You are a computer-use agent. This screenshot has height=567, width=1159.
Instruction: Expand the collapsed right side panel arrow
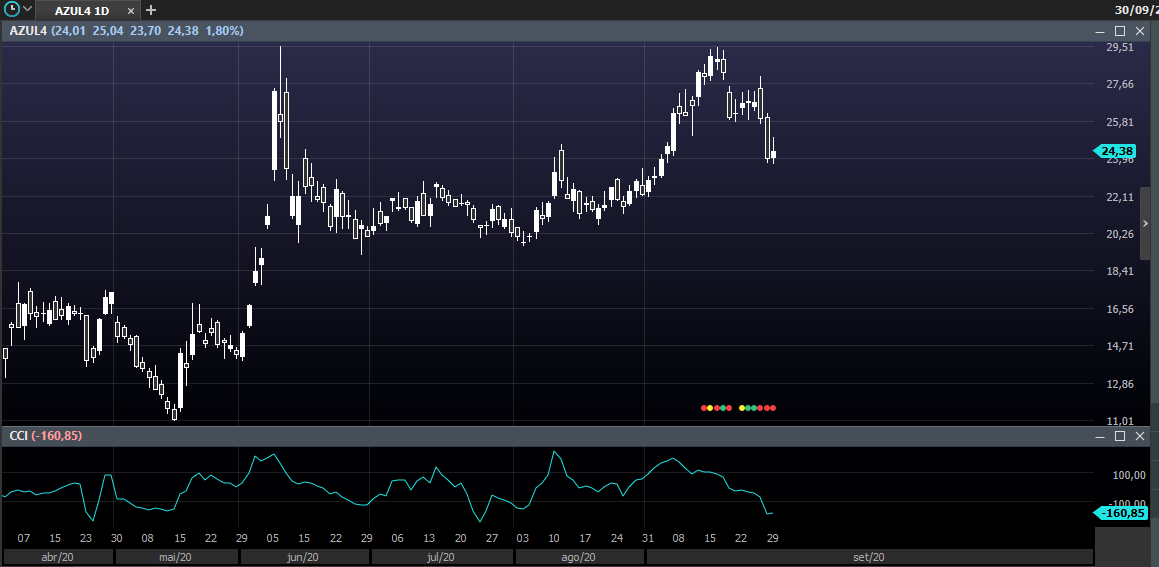point(1146,223)
